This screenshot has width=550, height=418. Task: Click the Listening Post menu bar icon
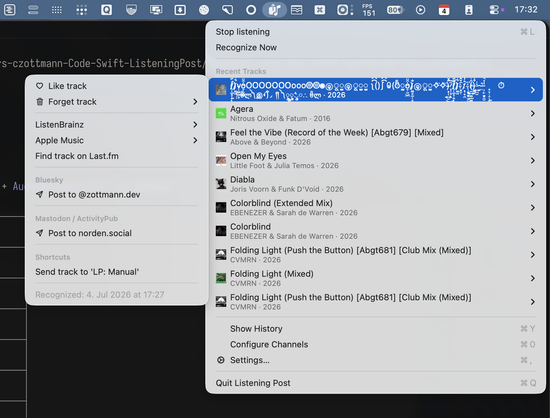(274, 9)
